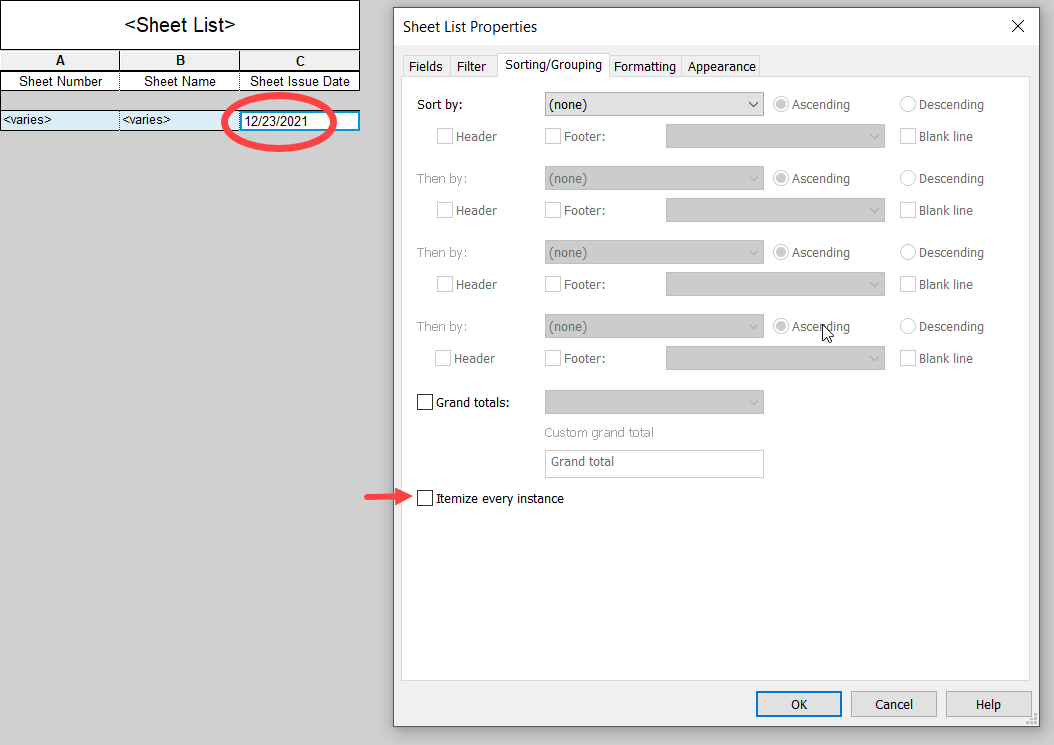Check the Grand totals checkbox
Image resolution: width=1054 pixels, height=745 pixels.
click(x=424, y=402)
